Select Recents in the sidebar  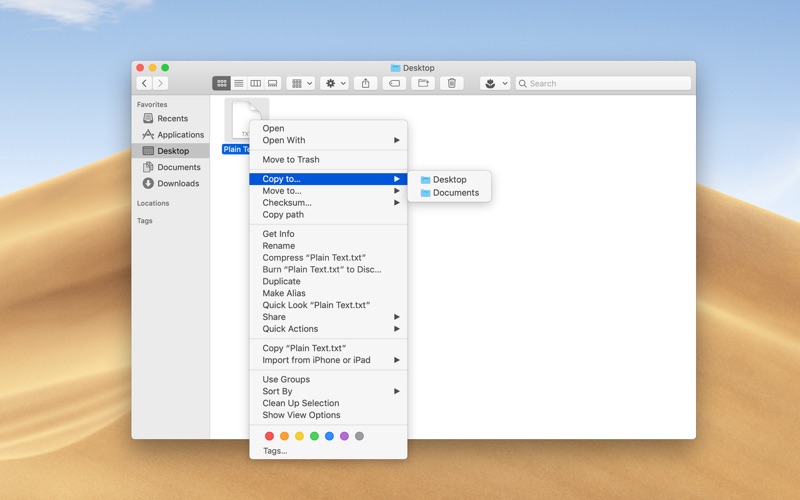coord(170,118)
